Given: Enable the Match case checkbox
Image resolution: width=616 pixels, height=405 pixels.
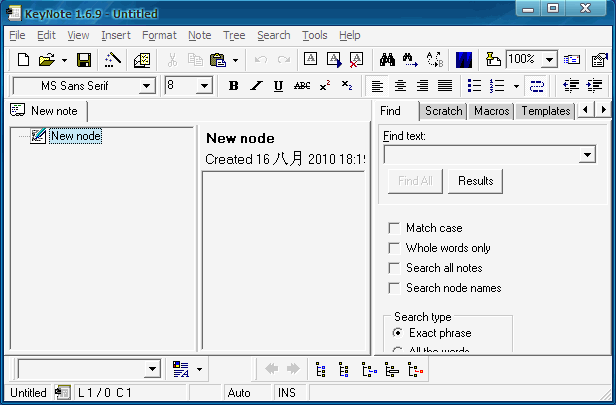Looking at the screenshot, I should click(395, 228).
